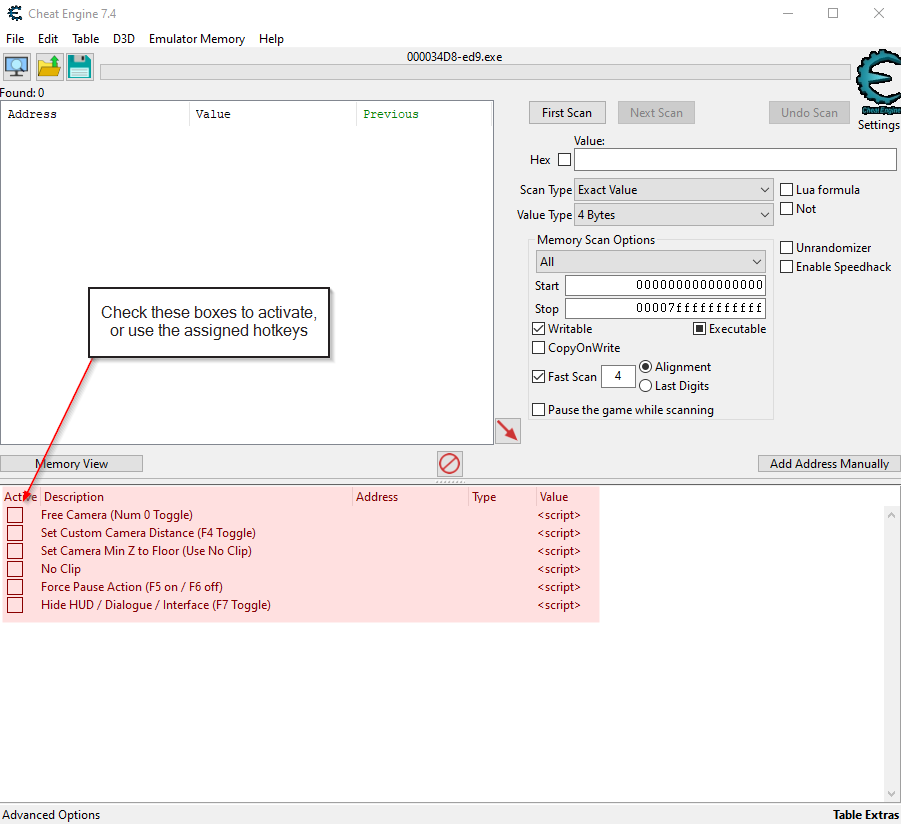Image resolution: width=901 pixels, height=824 pixels.
Task: Activate Set Custom Camera Distance checkbox
Action: click(15, 533)
